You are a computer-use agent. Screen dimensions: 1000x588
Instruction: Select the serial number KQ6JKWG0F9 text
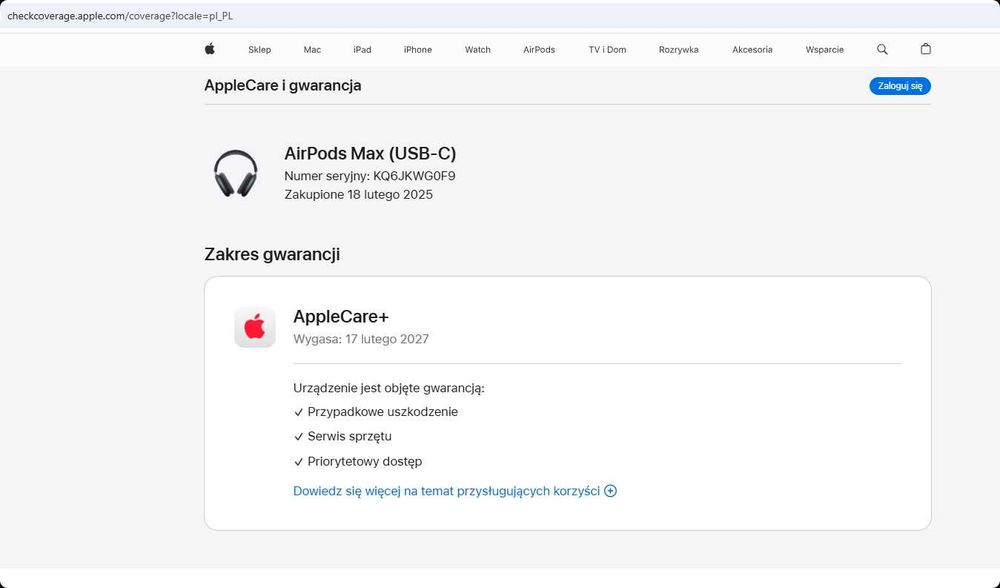(x=414, y=176)
